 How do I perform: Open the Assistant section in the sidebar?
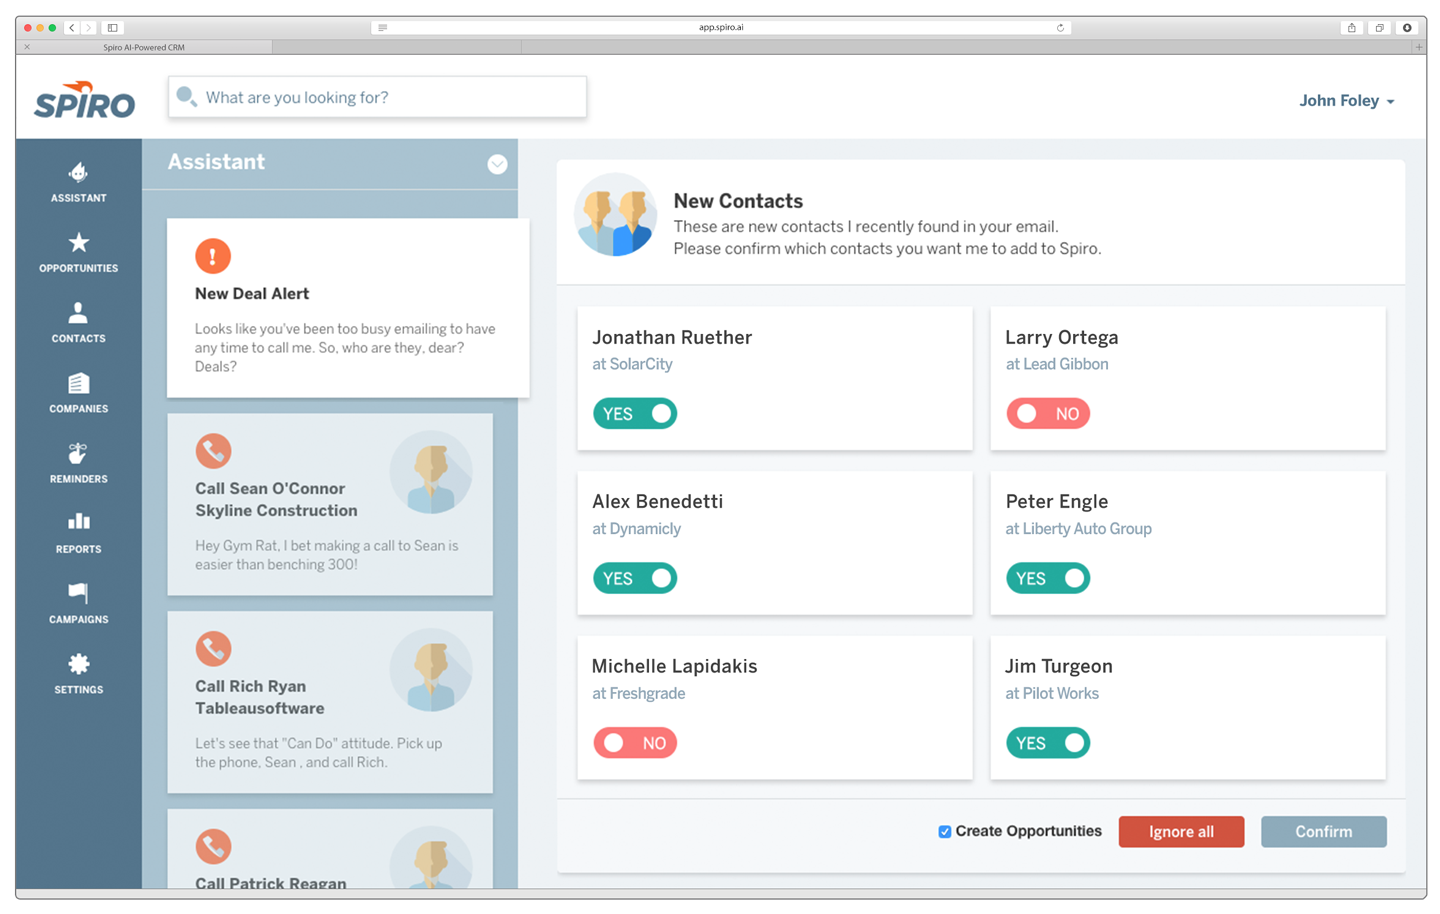[78, 182]
